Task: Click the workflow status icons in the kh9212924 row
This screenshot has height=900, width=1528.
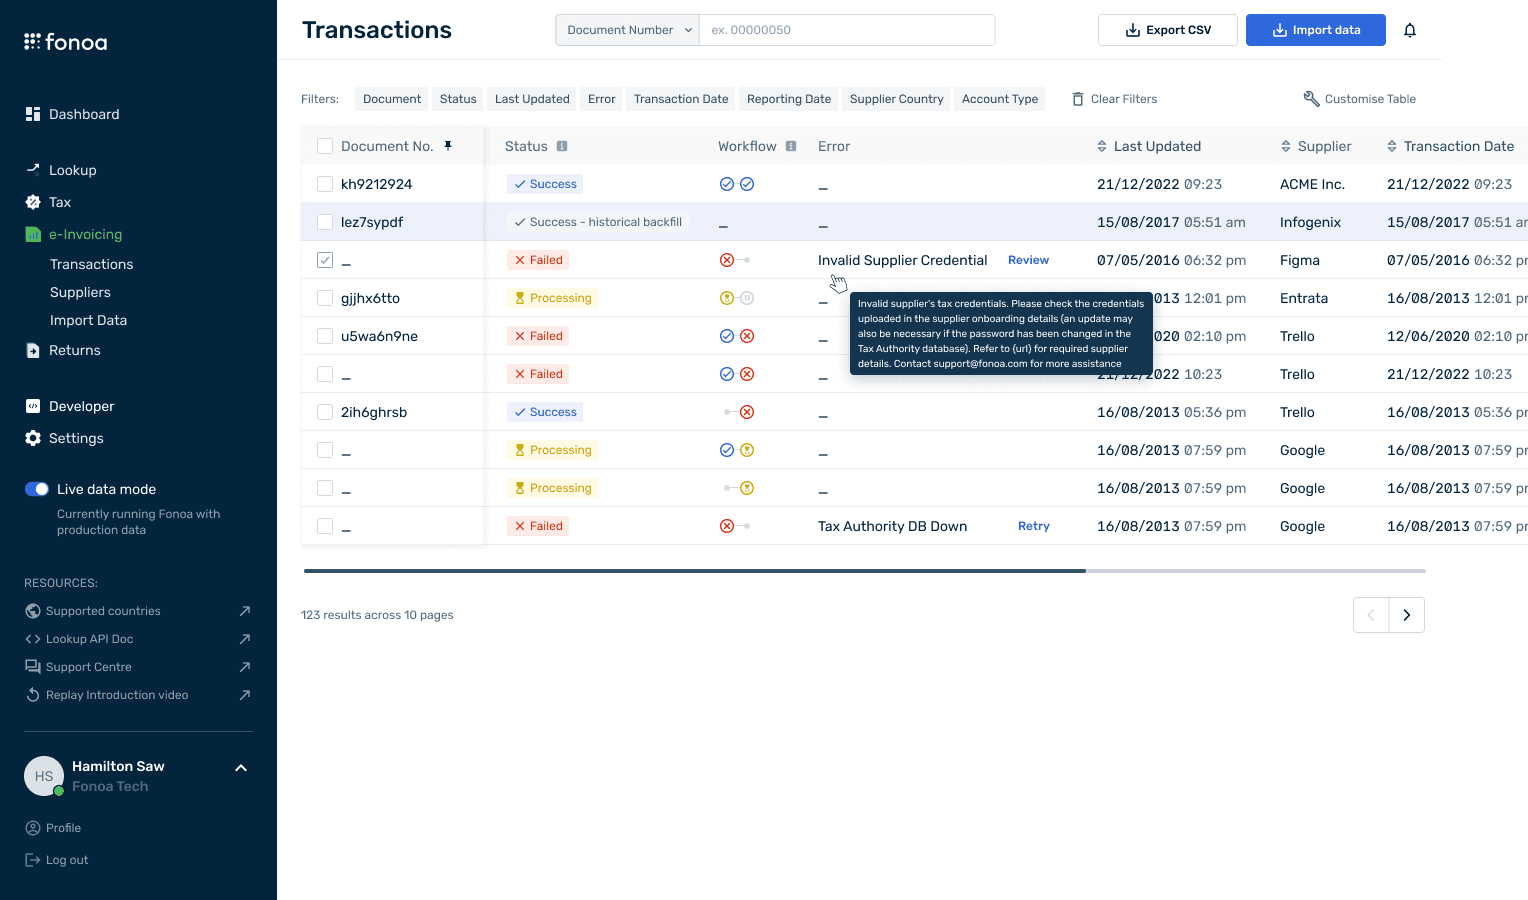Action: point(737,184)
